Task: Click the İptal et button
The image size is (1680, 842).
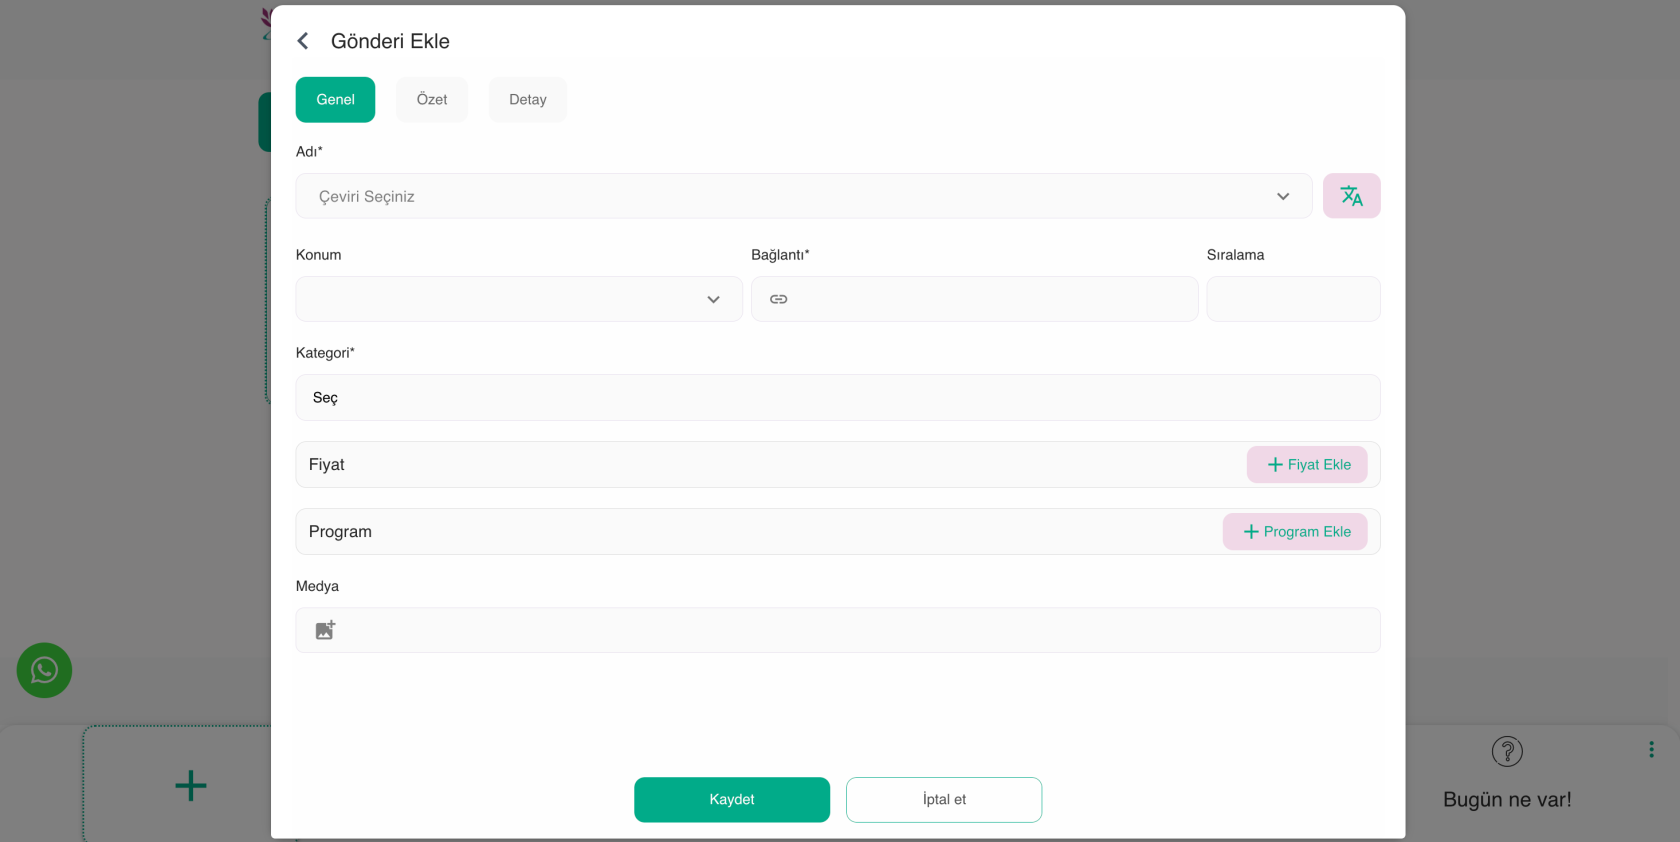Action: click(943, 800)
